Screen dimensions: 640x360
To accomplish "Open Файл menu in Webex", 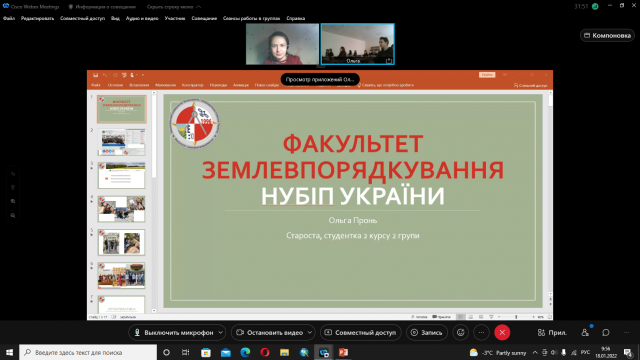I will [9, 18].
